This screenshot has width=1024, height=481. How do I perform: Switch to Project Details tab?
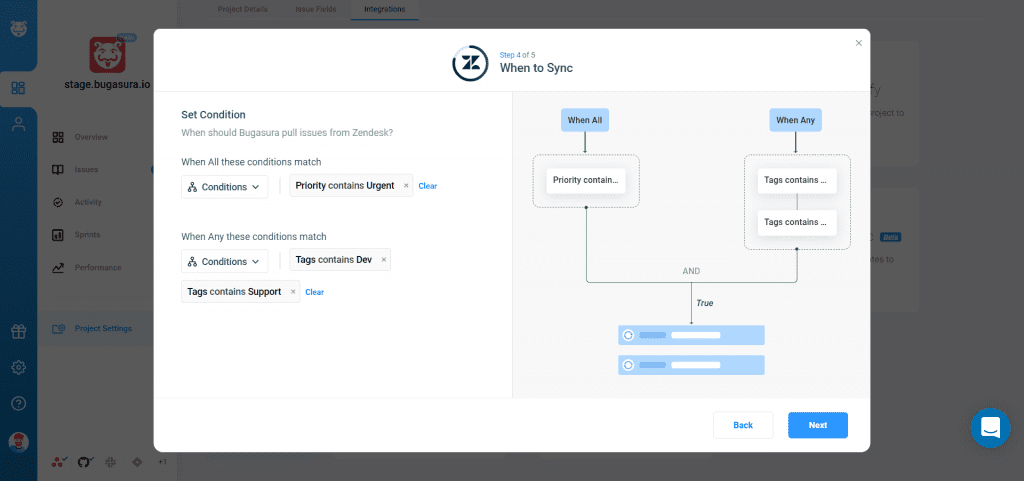point(242,9)
